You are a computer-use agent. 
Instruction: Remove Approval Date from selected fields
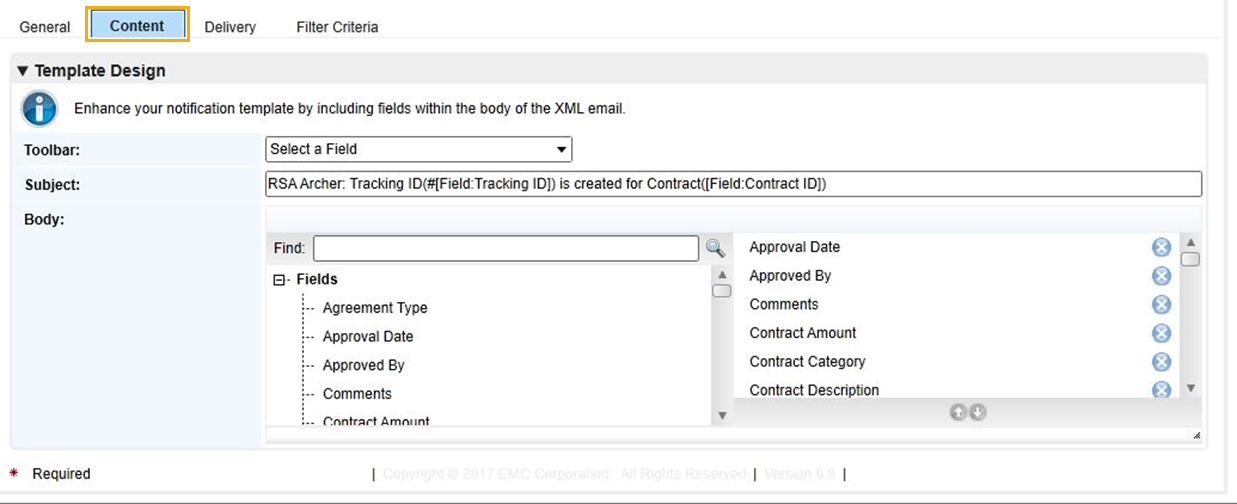tap(1161, 247)
